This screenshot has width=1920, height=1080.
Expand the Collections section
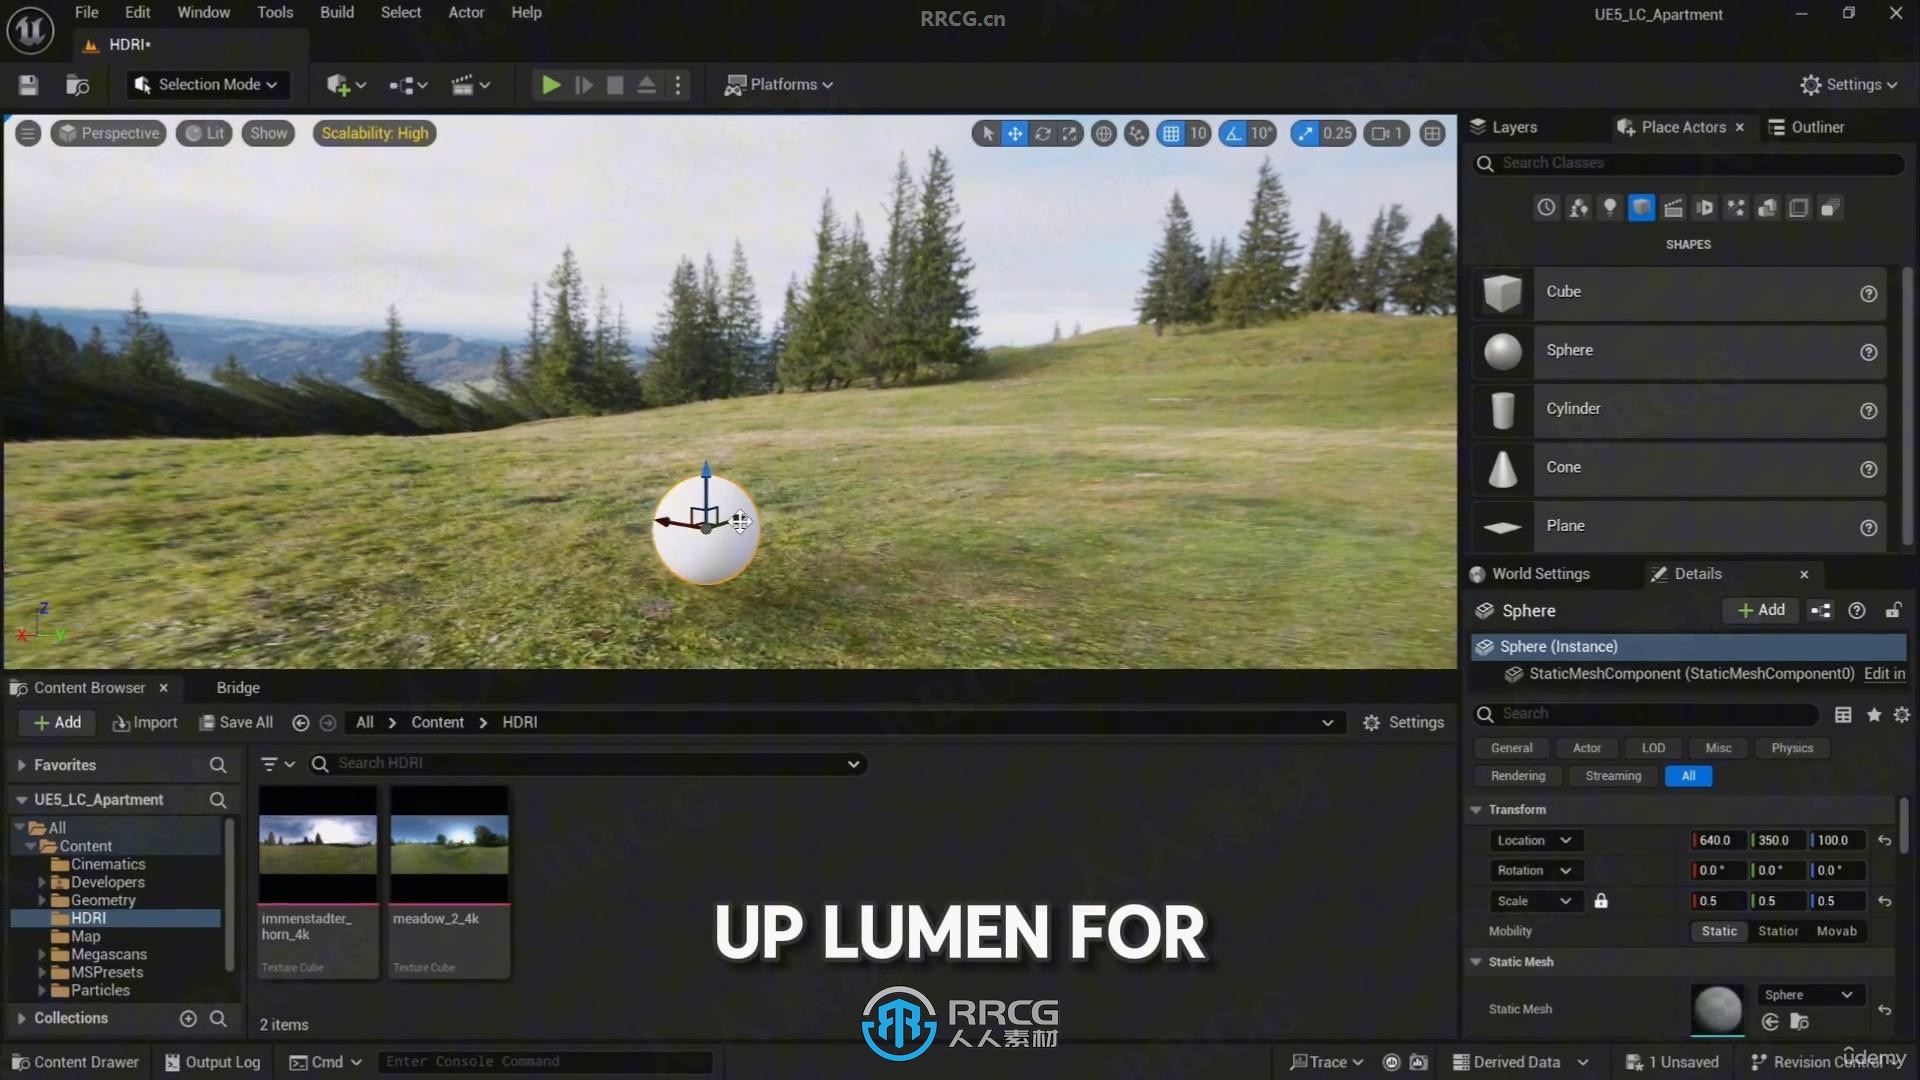(x=21, y=1018)
